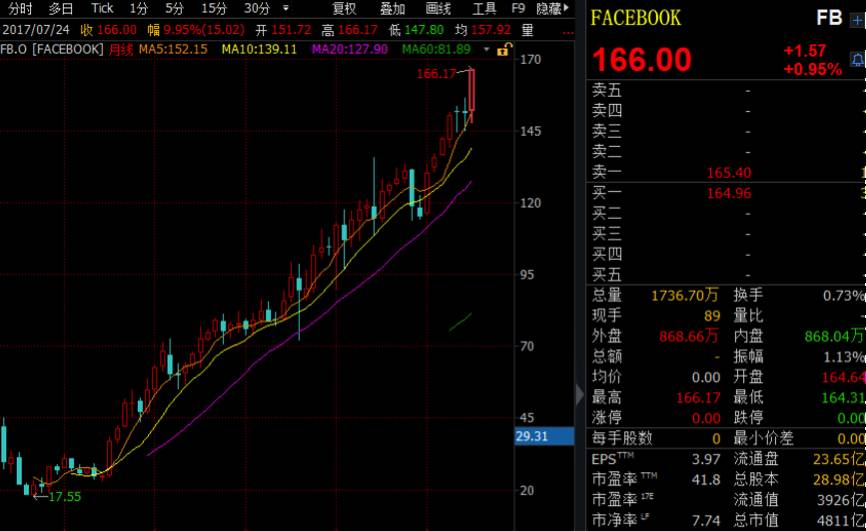Viewport: 866px width, 531px height.
Task: Click the MA10:139.11 indicator label
Action: (259, 49)
